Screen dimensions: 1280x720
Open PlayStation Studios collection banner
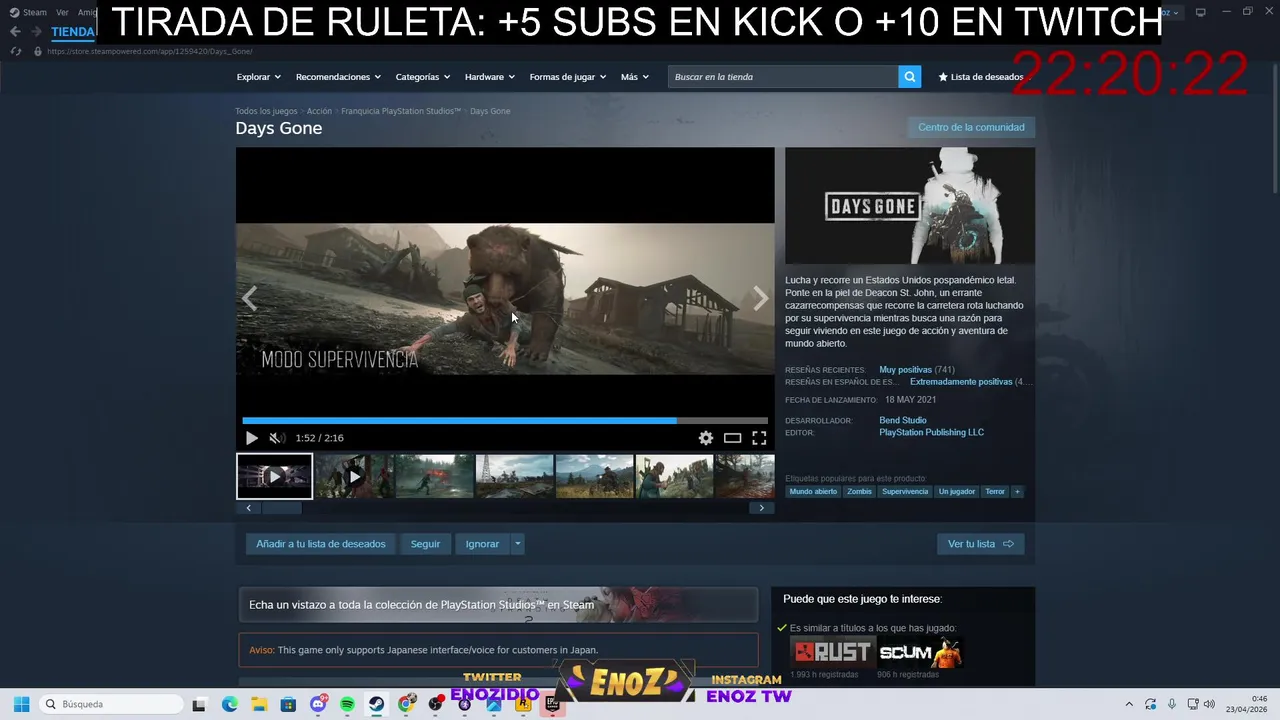(498, 605)
